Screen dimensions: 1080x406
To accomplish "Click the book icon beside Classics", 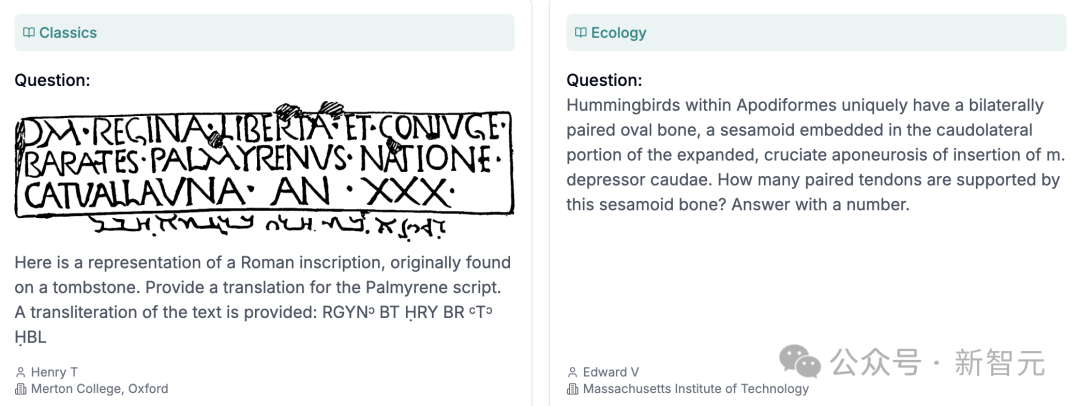I will tap(29, 32).
